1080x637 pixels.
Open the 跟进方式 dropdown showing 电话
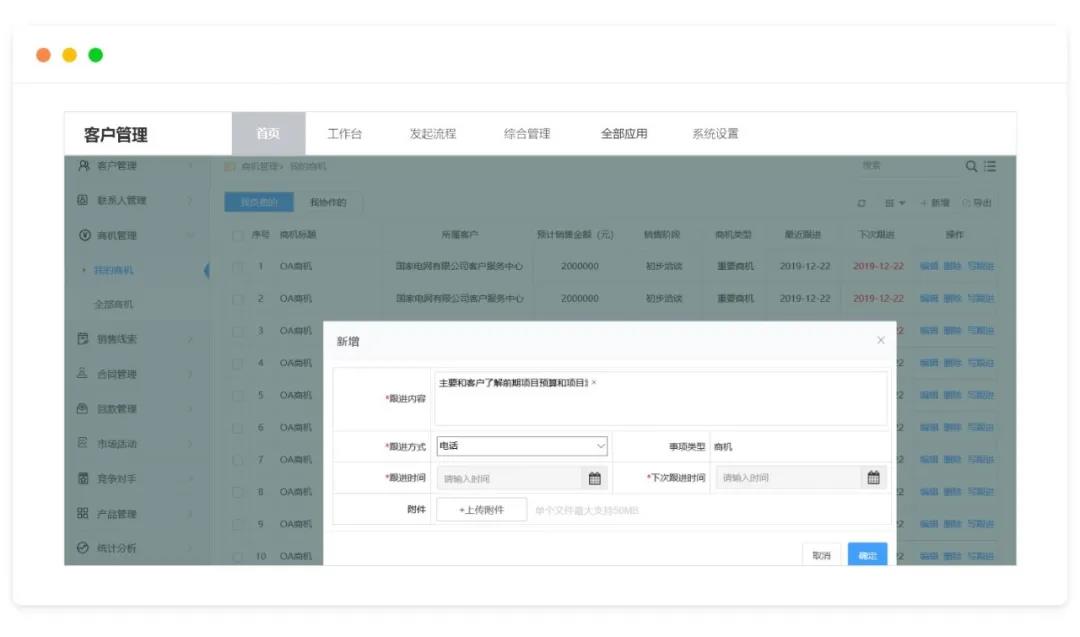521,446
